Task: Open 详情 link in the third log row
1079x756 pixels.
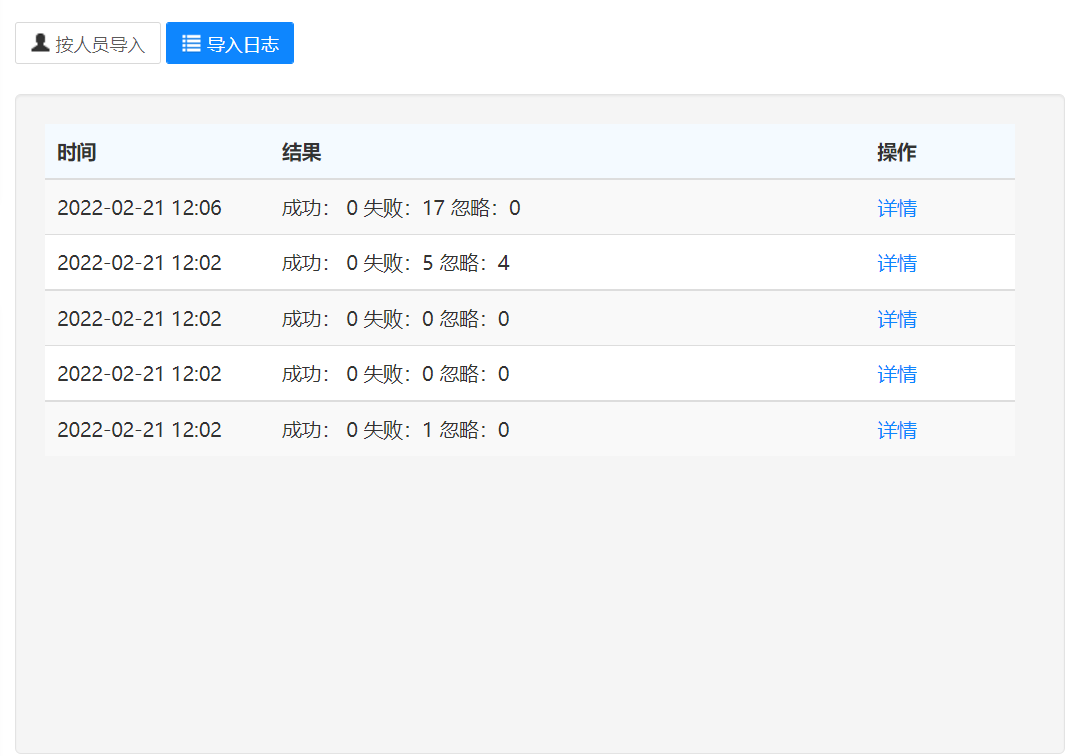Action: tap(897, 319)
